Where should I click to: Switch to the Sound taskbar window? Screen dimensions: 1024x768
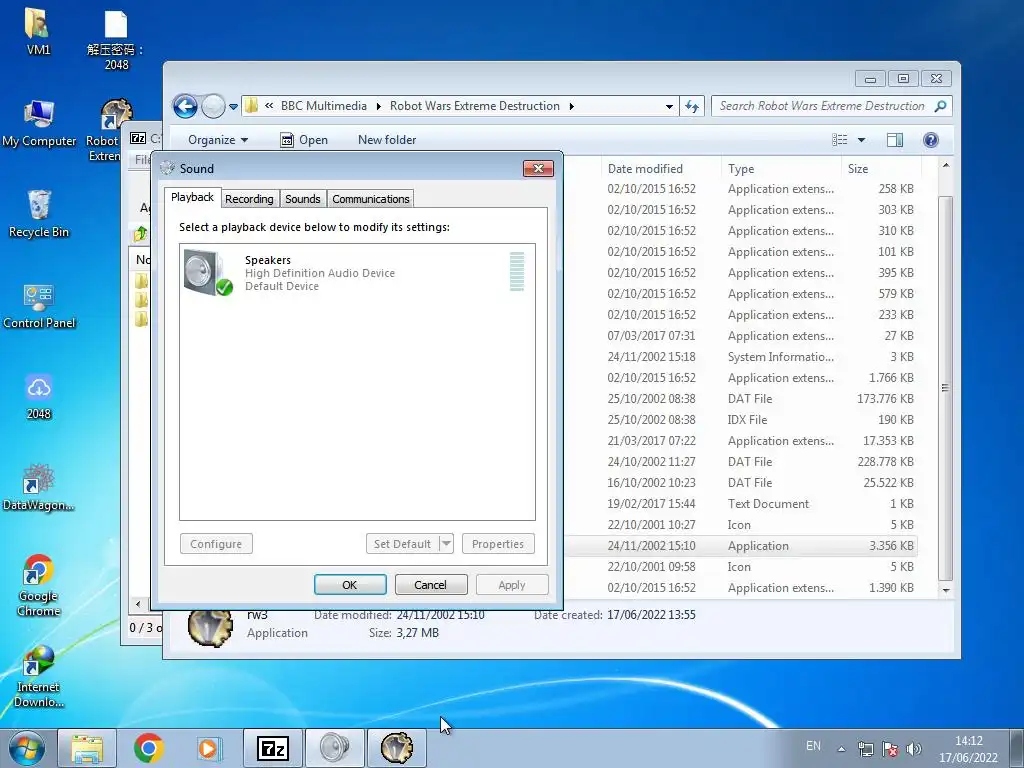[x=334, y=748]
